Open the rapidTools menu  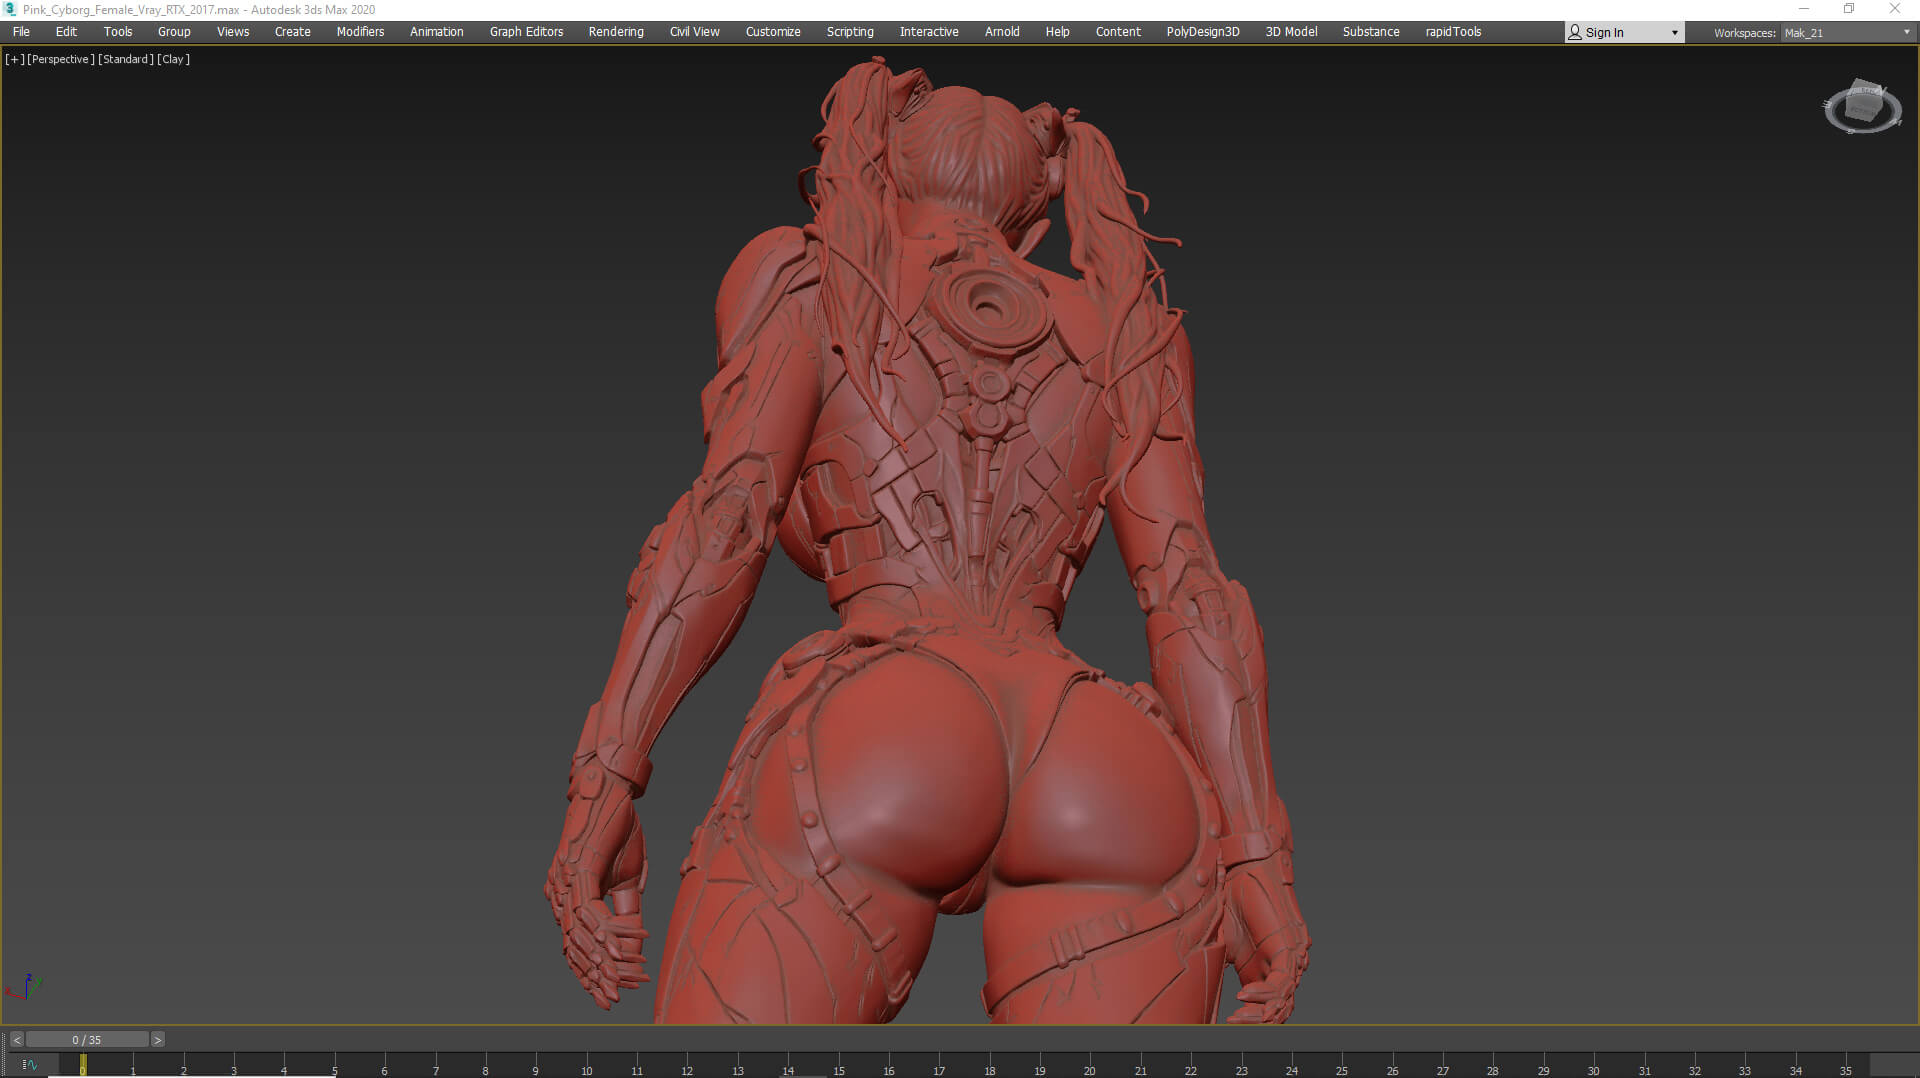click(x=1454, y=32)
